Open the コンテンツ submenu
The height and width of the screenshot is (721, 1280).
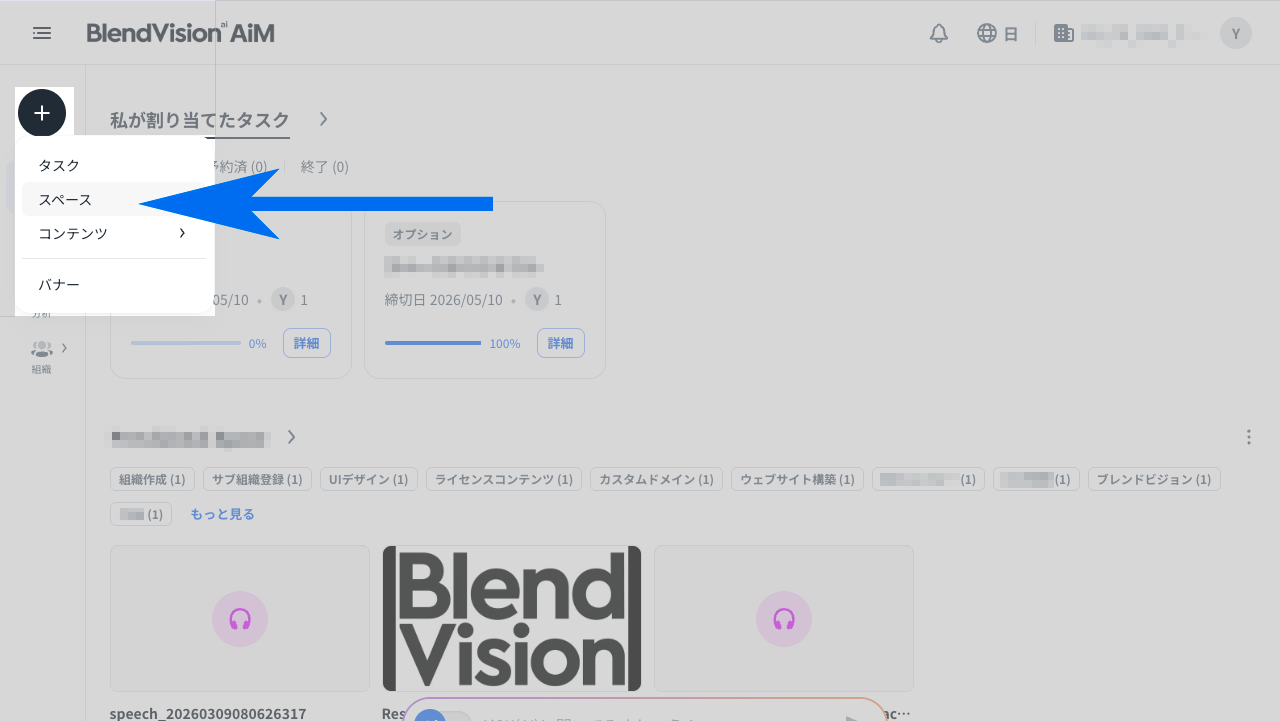point(114,233)
